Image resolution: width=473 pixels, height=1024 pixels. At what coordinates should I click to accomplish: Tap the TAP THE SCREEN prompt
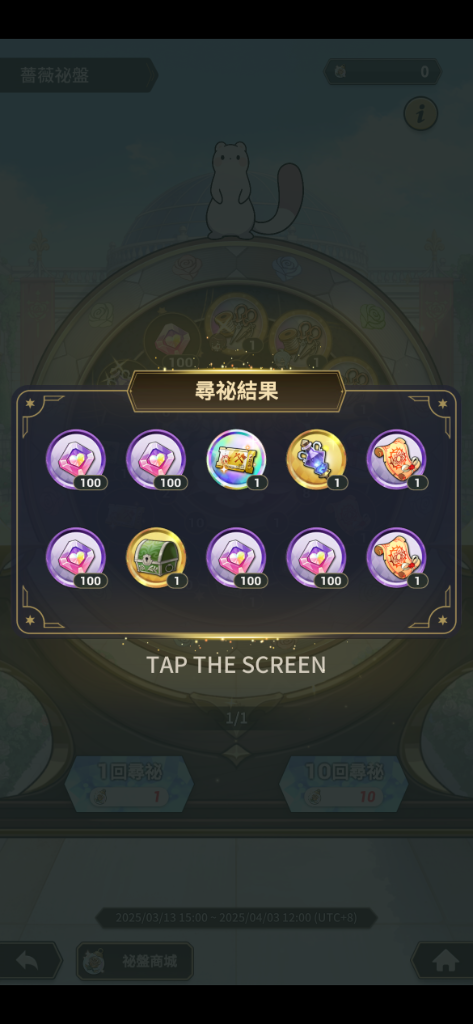tap(236, 665)
